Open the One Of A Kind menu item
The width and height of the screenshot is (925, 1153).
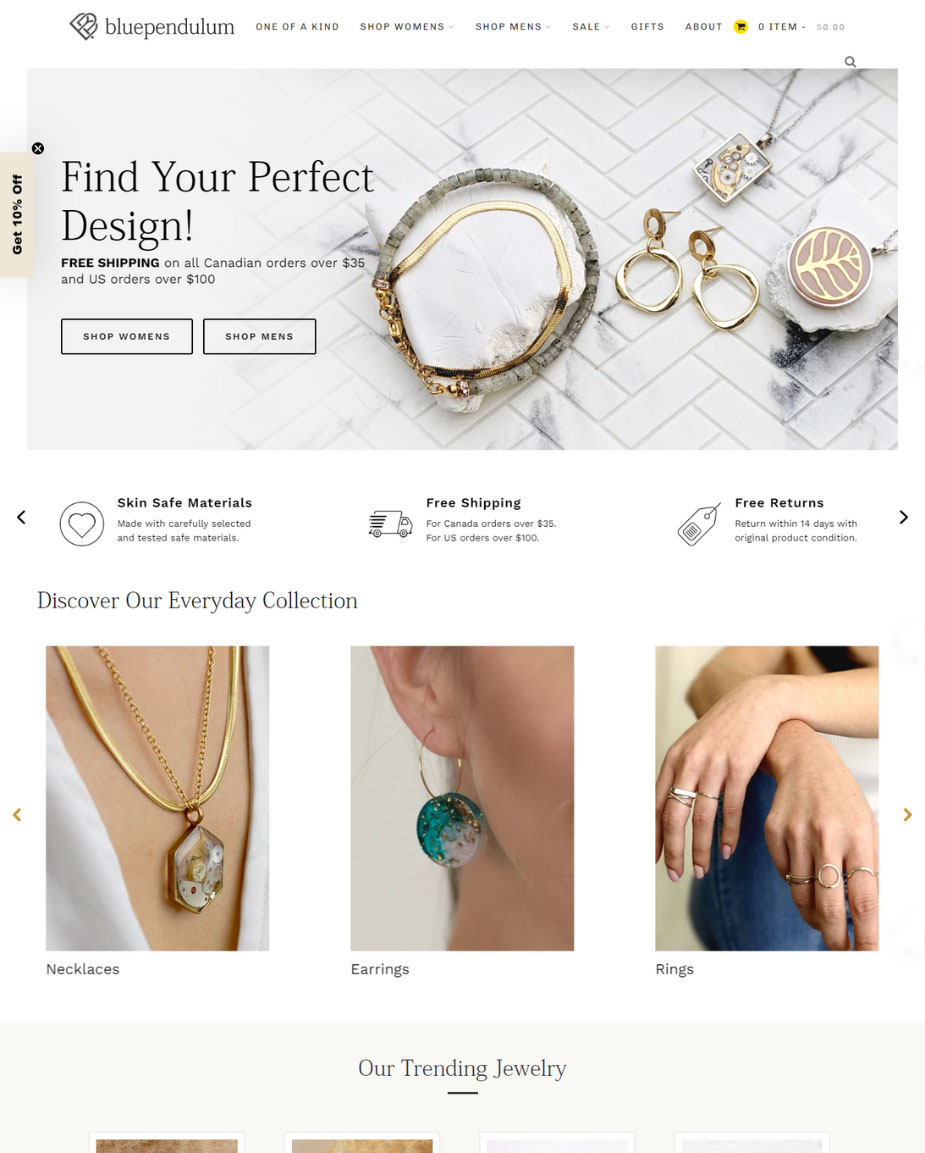pyautogui.click(x=297, y=26)
